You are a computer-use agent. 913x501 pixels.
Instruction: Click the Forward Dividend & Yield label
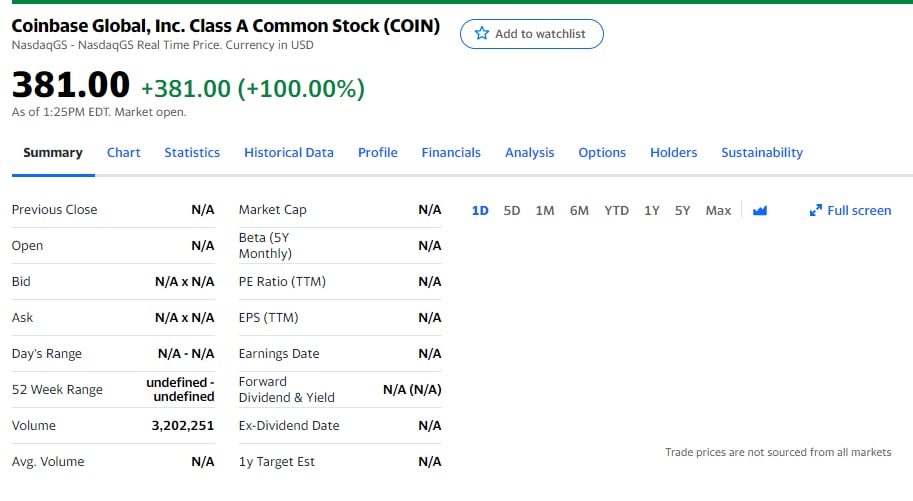pos(286,390)
